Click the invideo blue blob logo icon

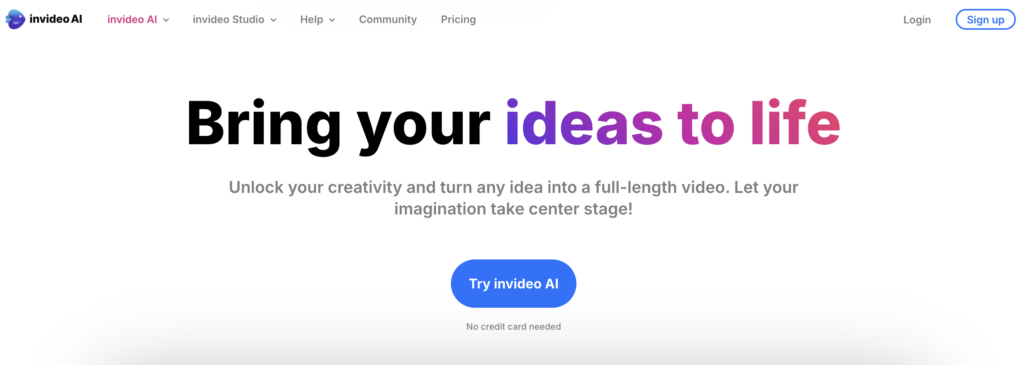coord(16,19)
